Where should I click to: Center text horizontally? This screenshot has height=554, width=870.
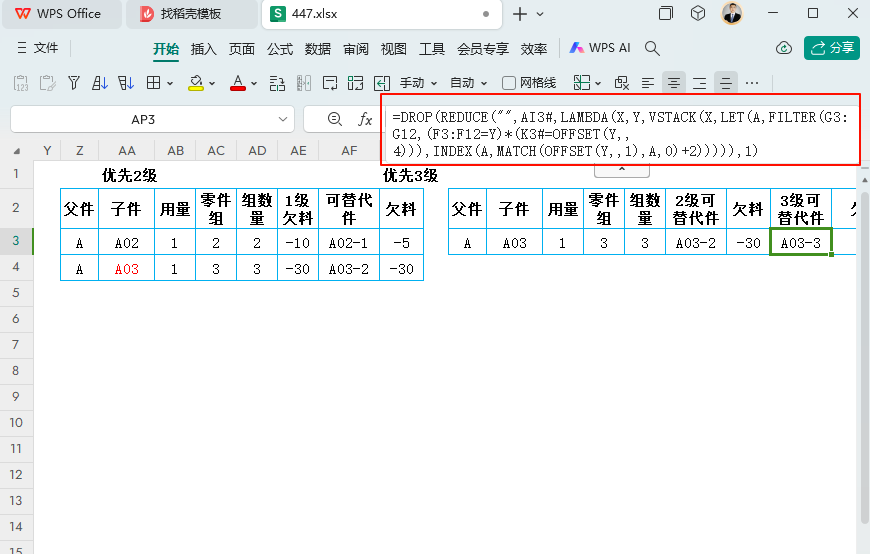point(674,83)
